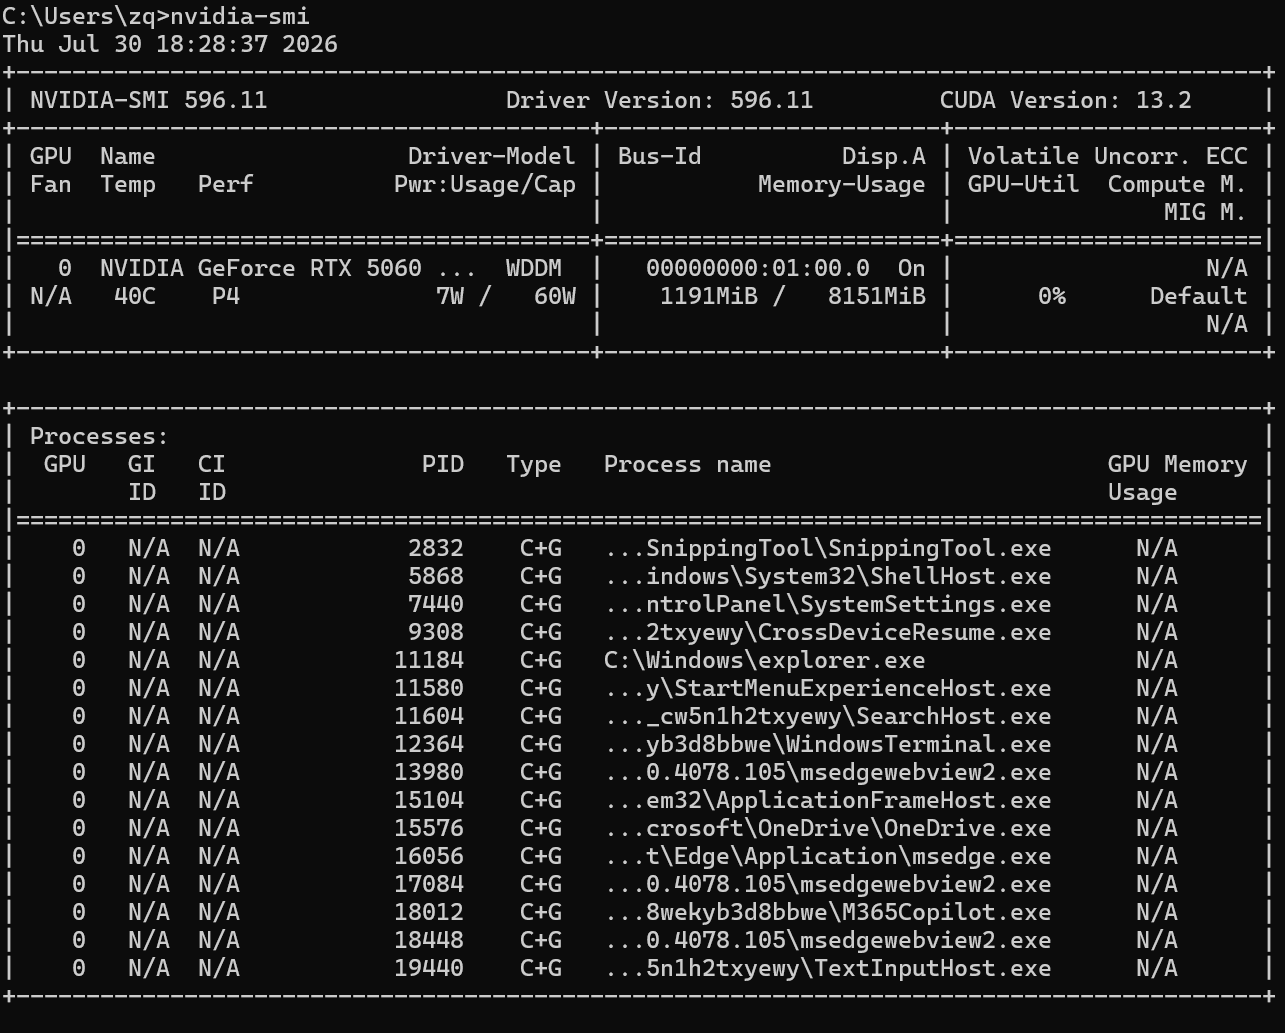This screenshot has width=1285, height=1033.
Task: Click the GPU-Util header text
Action: (x=1024, y=184)
